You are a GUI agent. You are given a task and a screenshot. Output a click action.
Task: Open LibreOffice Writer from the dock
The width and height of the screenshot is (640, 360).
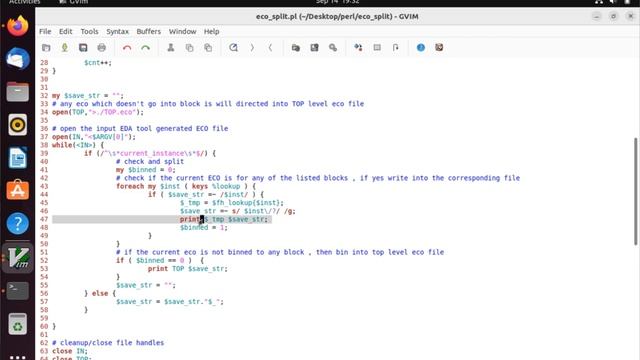coord(18,158)
